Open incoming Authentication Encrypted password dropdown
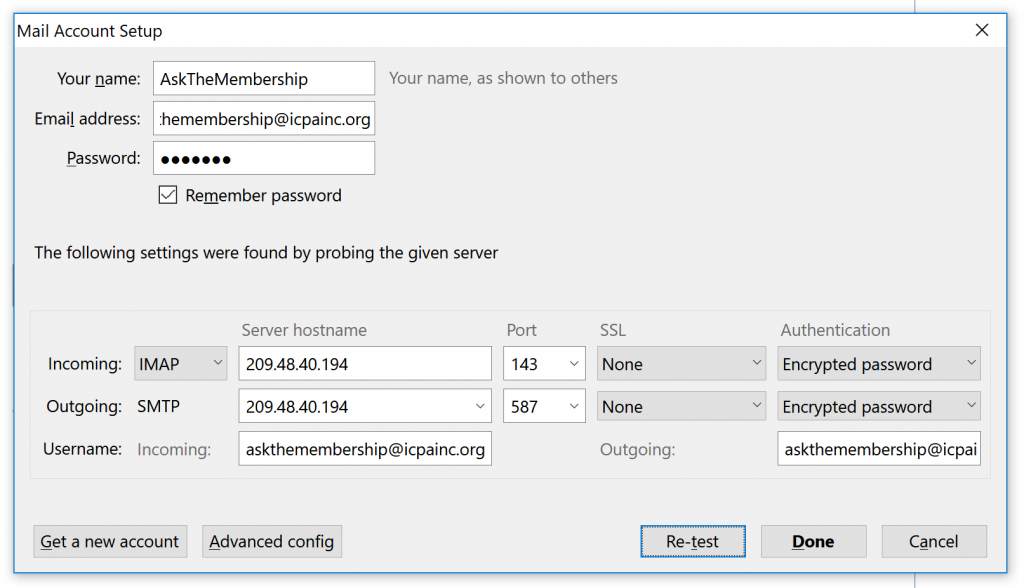 [x=878, y=363]
